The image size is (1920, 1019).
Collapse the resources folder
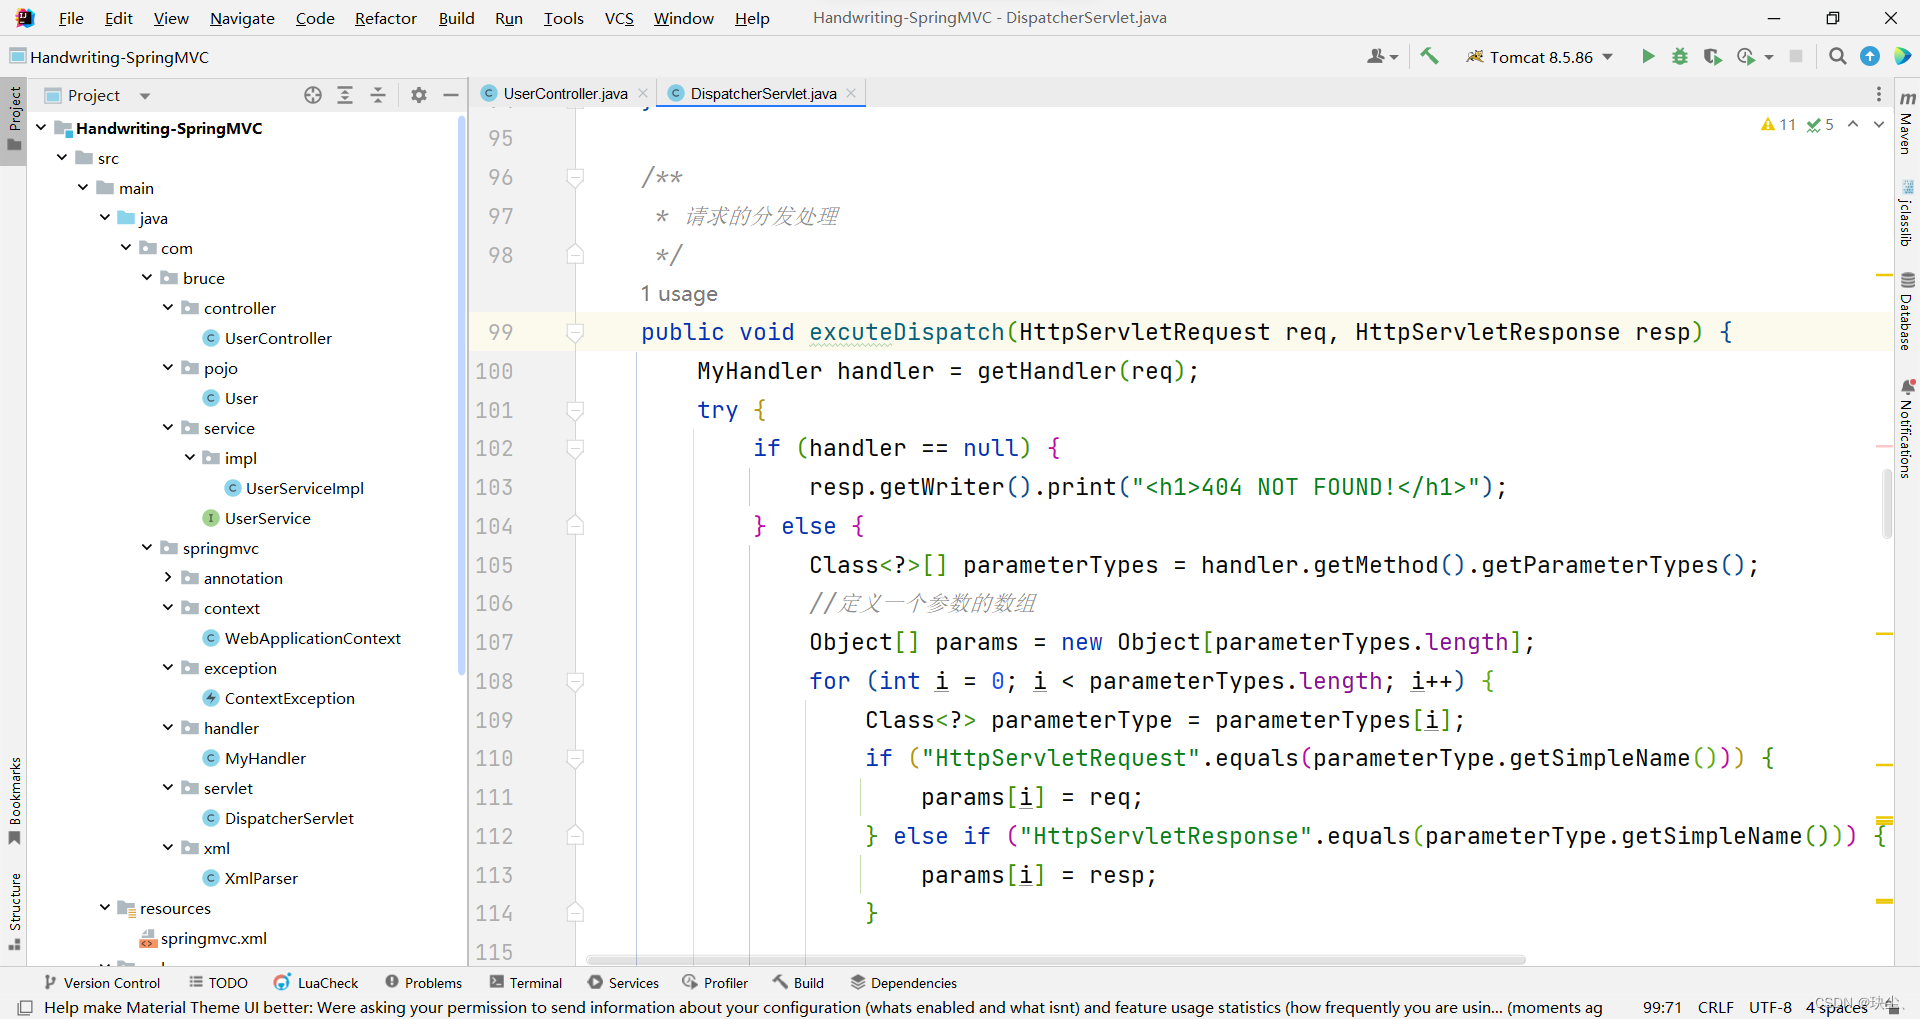coord(105,908)
